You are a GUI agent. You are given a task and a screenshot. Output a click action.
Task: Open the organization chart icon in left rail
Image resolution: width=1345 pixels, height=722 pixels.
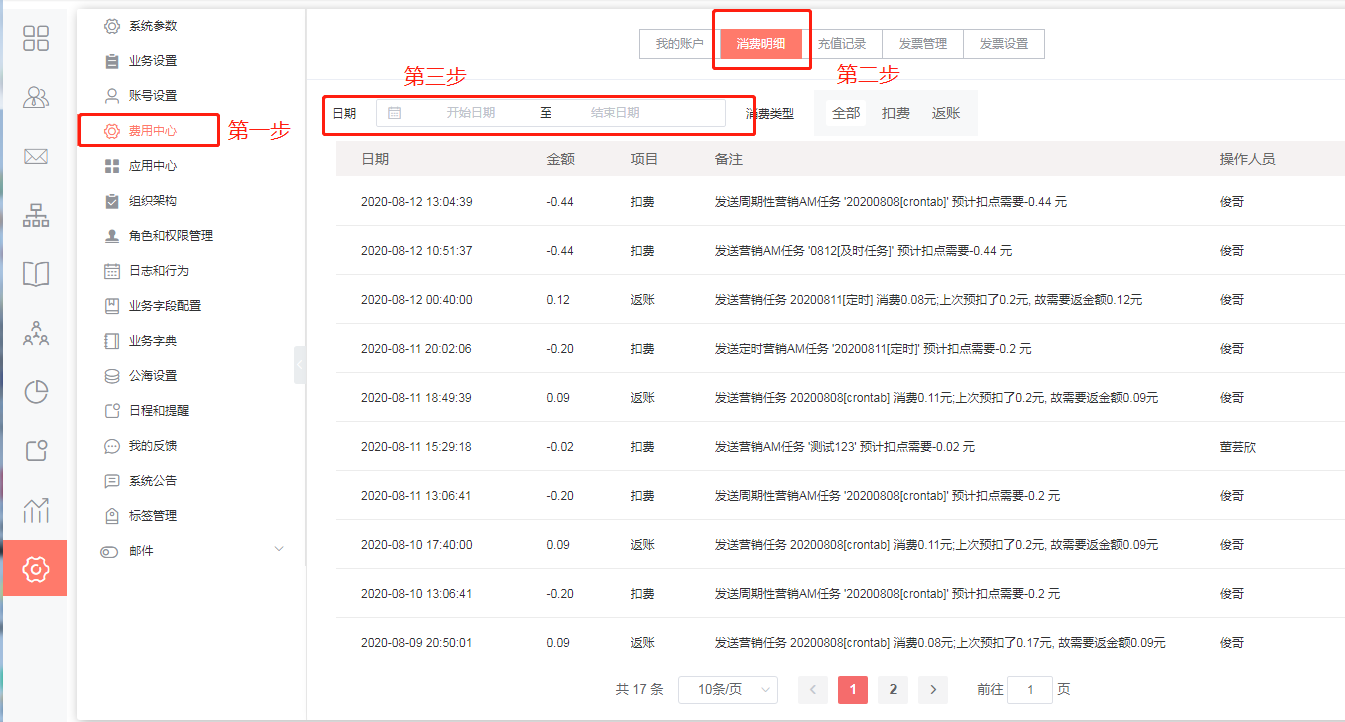click(x=36, y=215)
